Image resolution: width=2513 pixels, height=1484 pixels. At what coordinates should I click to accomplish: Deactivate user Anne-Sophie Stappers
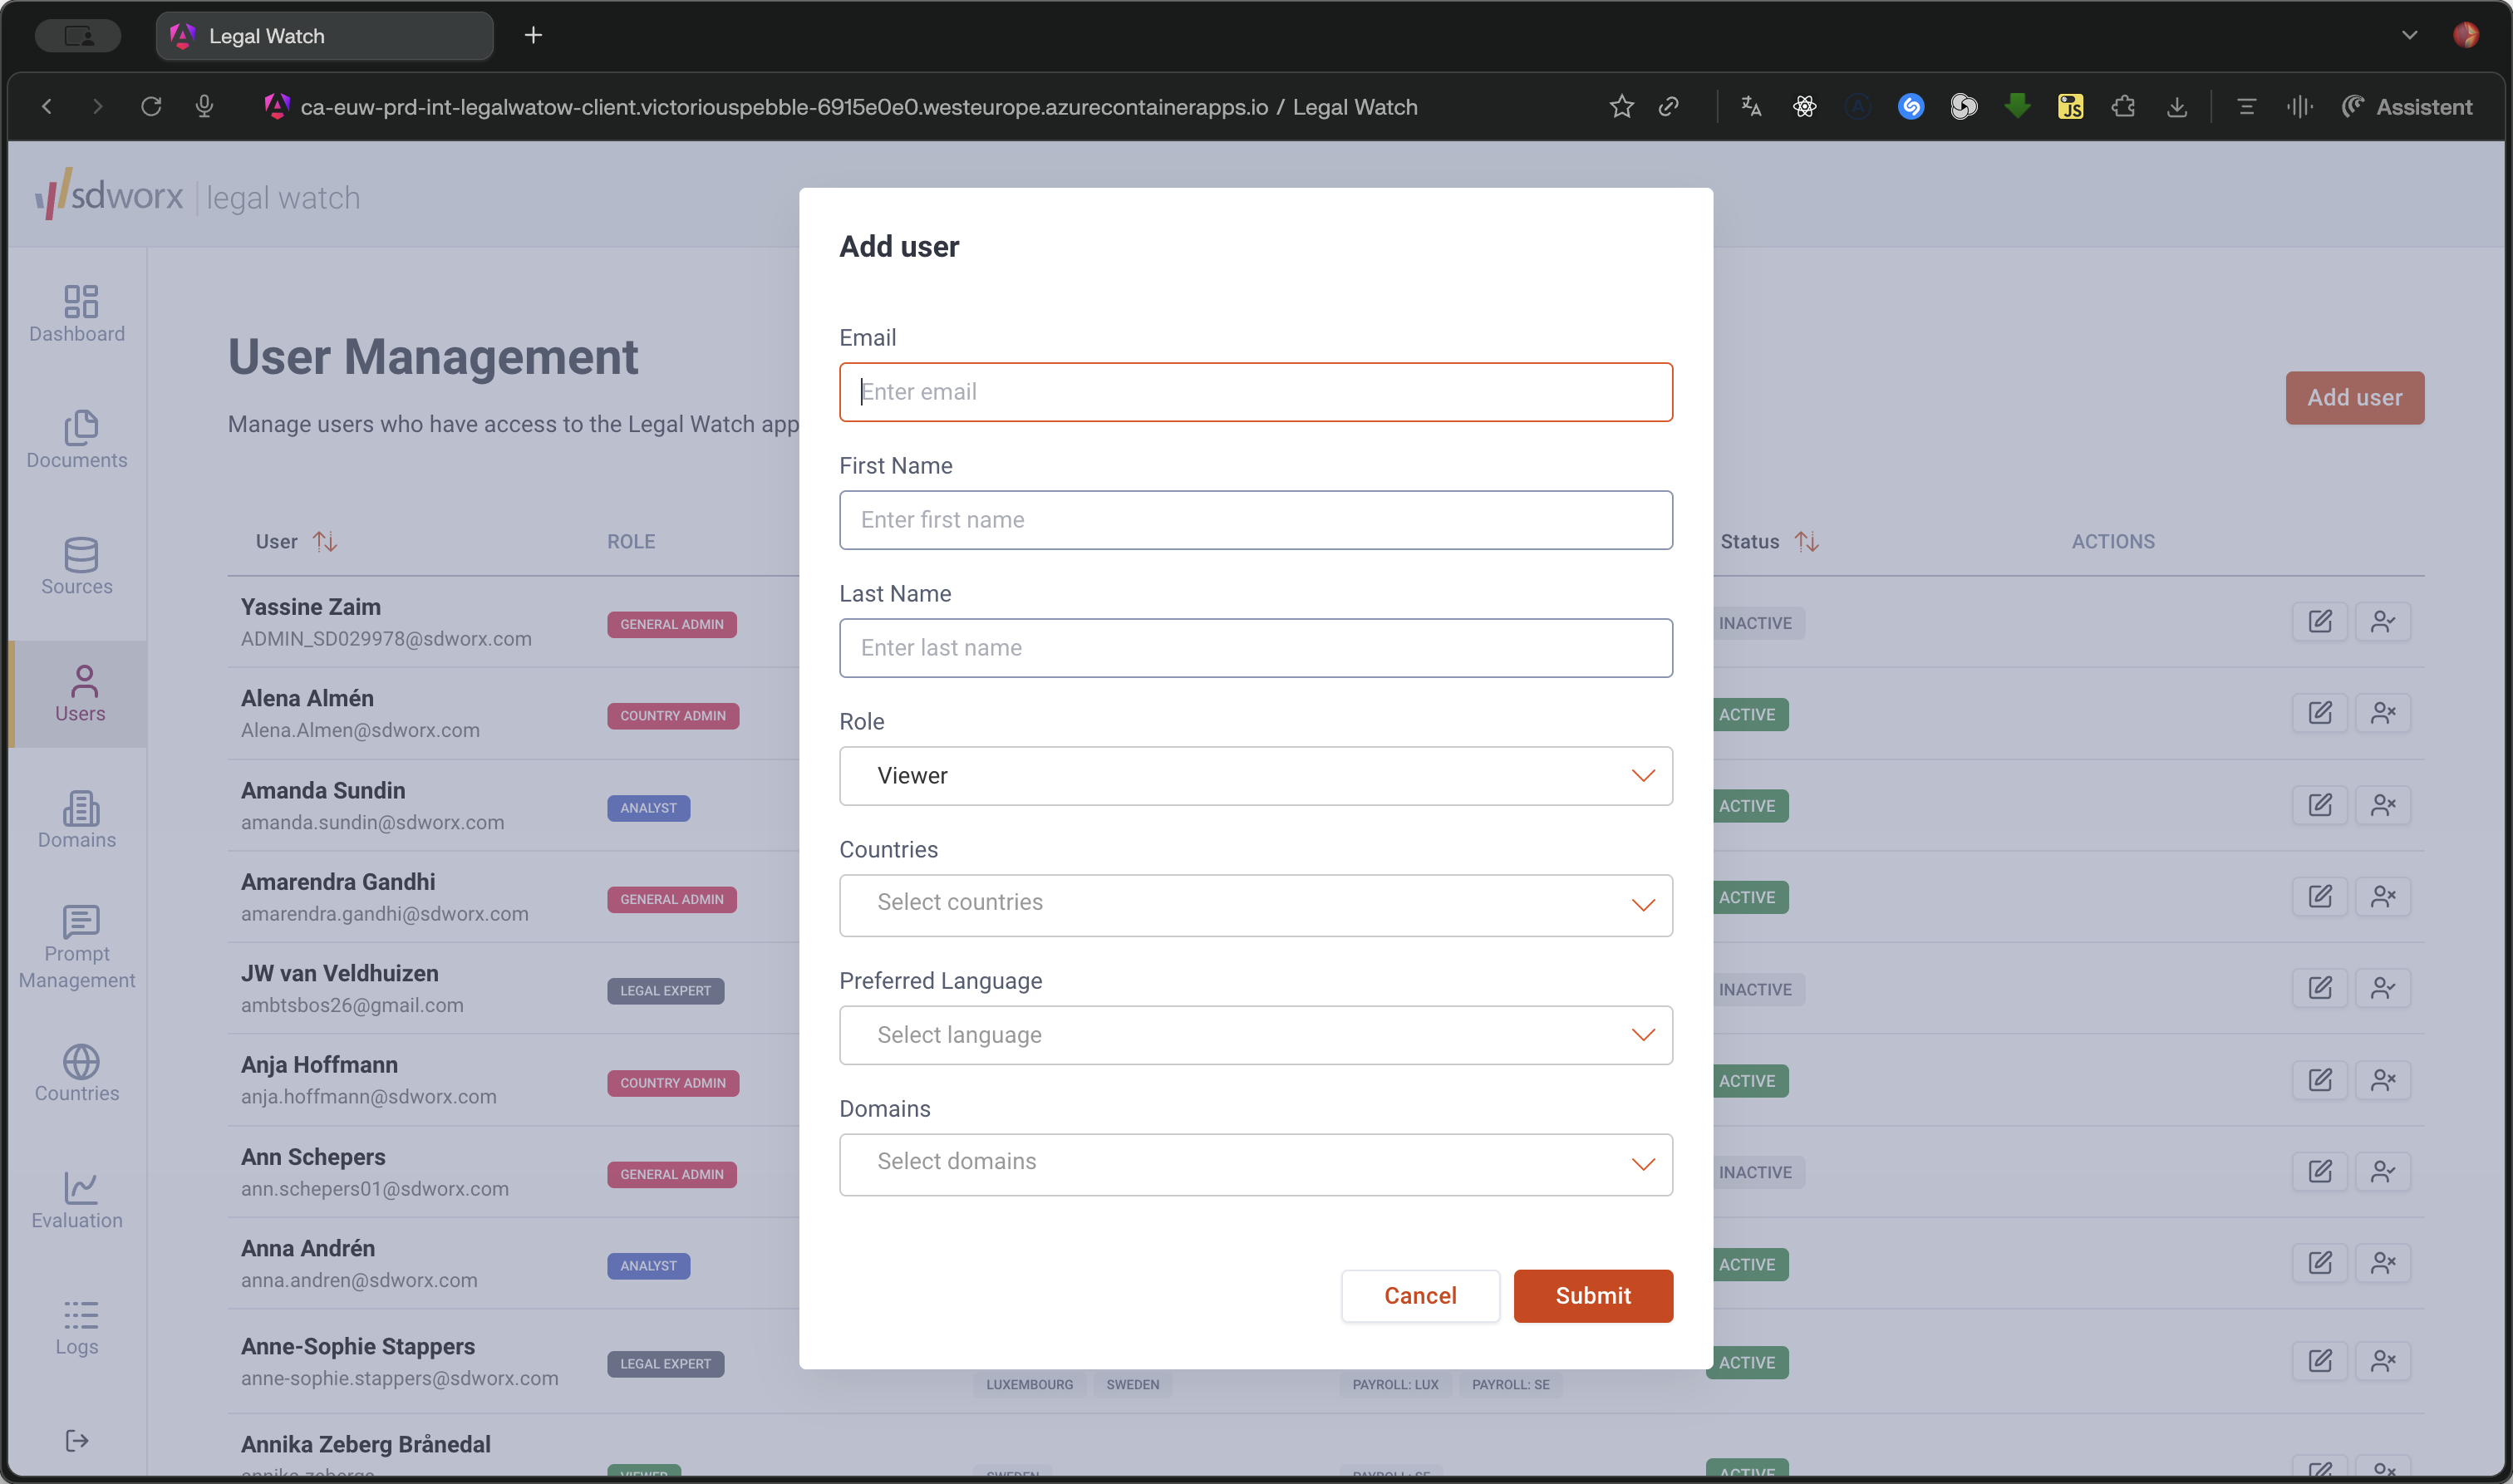[2383, 1361]
